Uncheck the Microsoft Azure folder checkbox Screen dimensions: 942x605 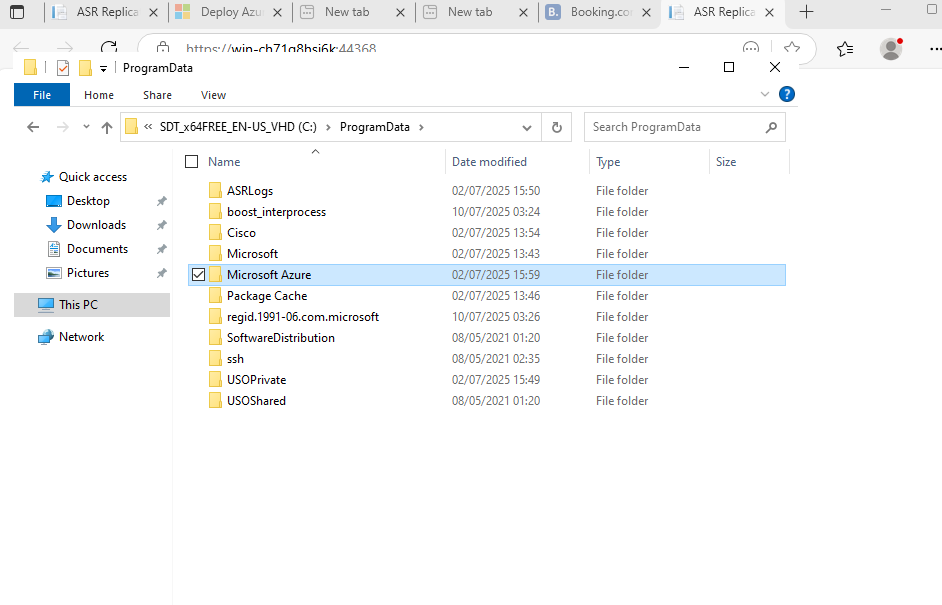pos(198,275)
